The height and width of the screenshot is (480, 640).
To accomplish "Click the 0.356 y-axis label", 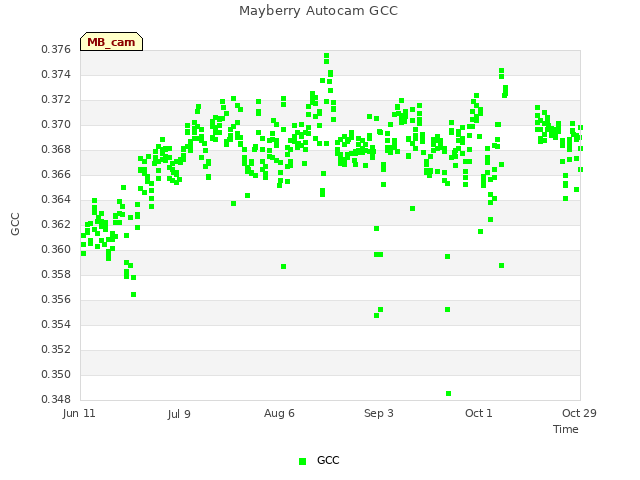I will tap(56, 300).
